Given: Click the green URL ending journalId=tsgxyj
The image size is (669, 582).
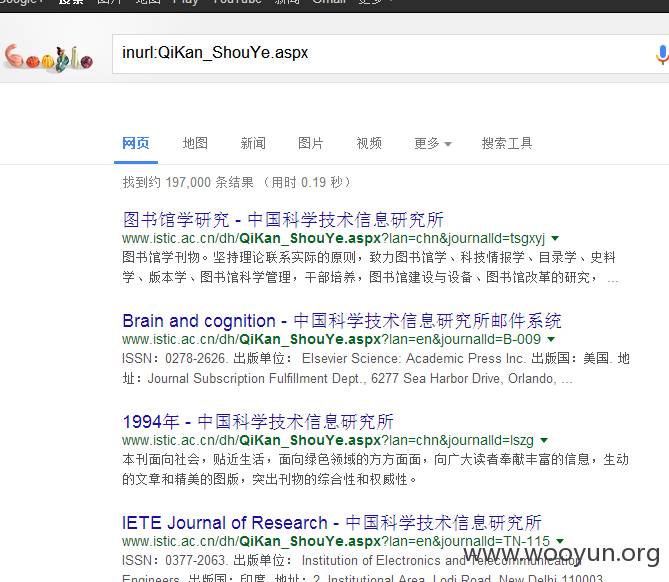Looking at the screenshot, I should pos(334,238).
